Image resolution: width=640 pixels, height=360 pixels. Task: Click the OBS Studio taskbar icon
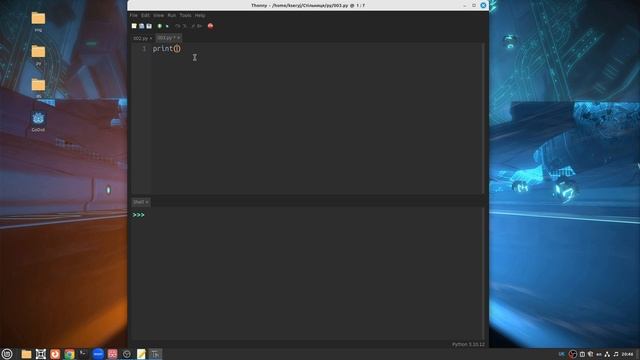[x=127, y=354]
